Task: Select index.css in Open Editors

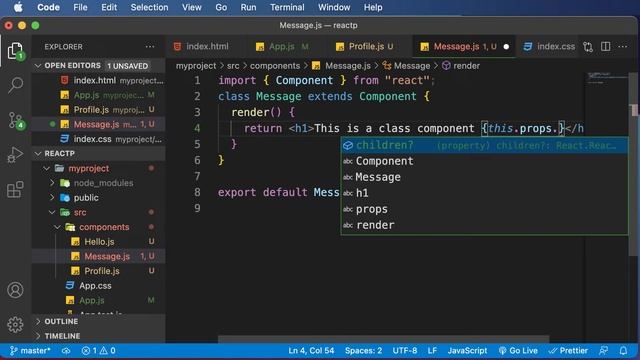Action: coord(99,139)
